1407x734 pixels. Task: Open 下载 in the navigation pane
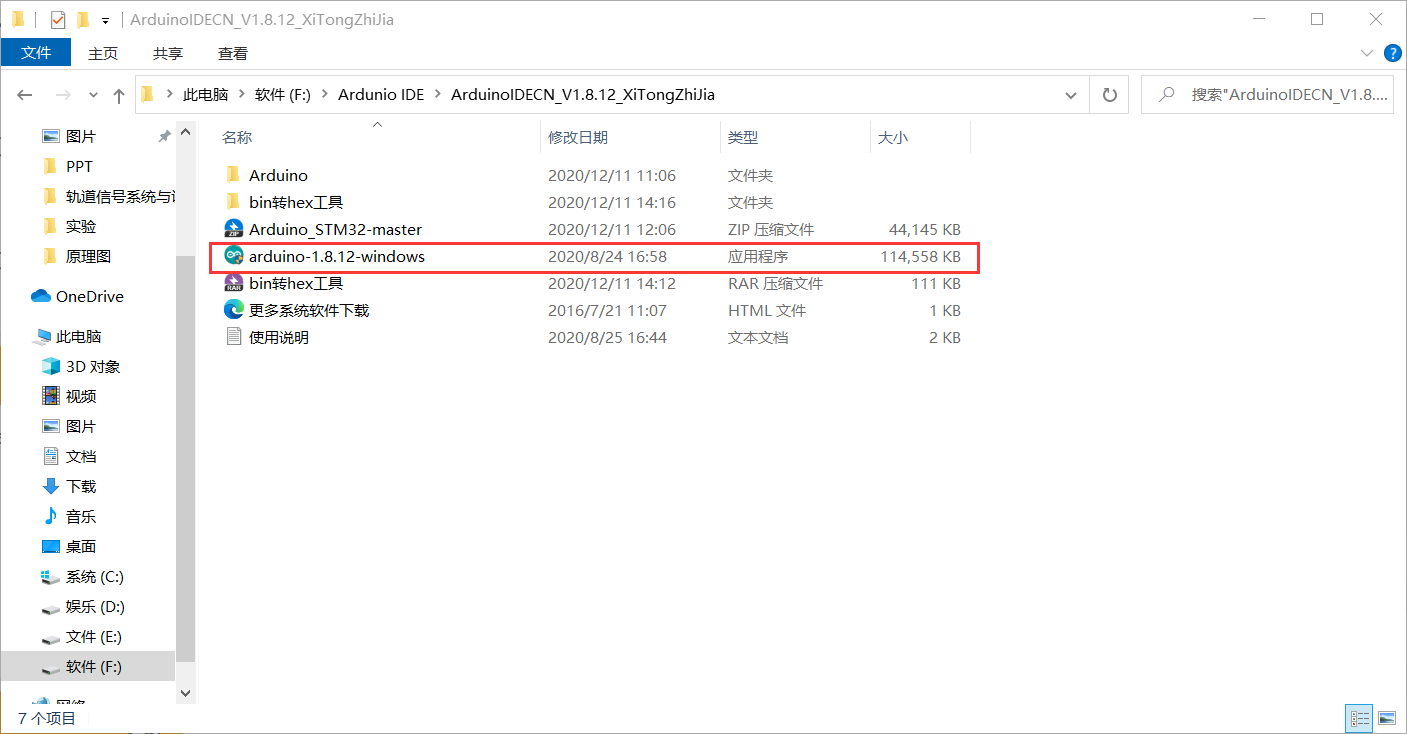pos(70,486)
